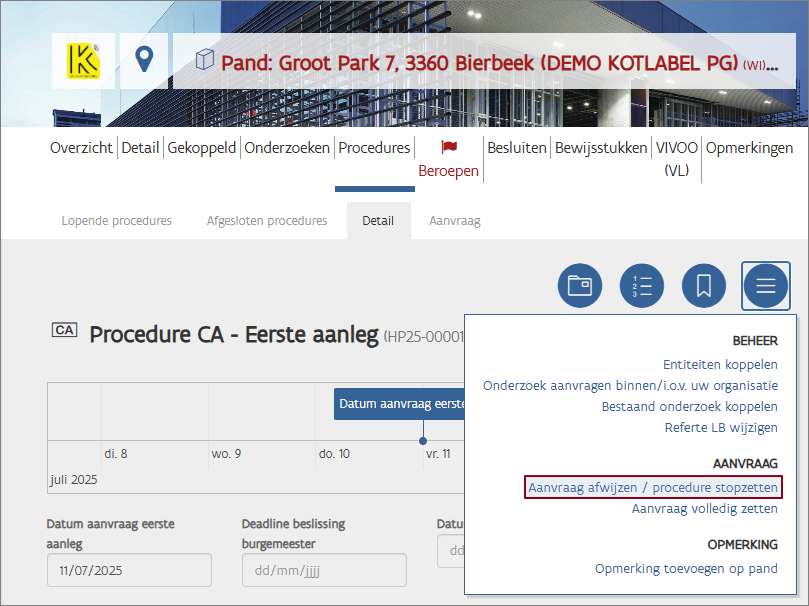Click the numbered list round button

(642, 285)
